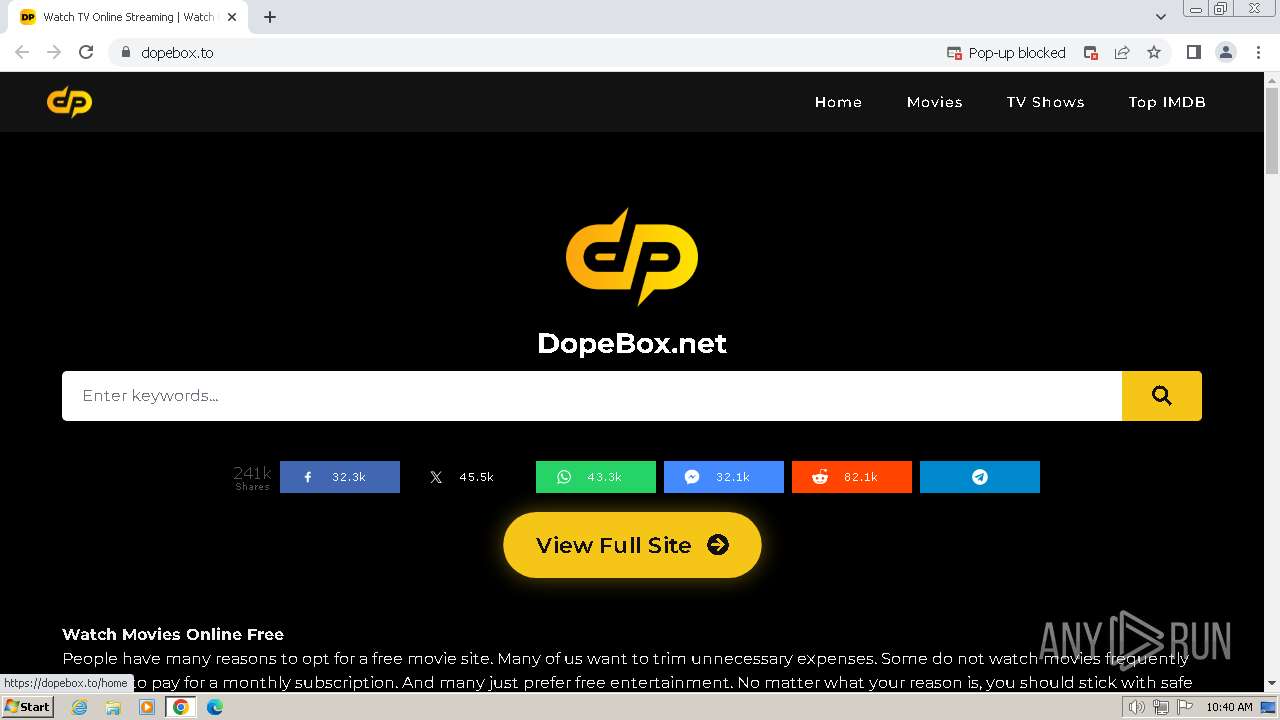The image size is (1280, 720).
Task: Open the Pop-up blocked notice
Action: pyautogui.click(x=1006, y=53)
